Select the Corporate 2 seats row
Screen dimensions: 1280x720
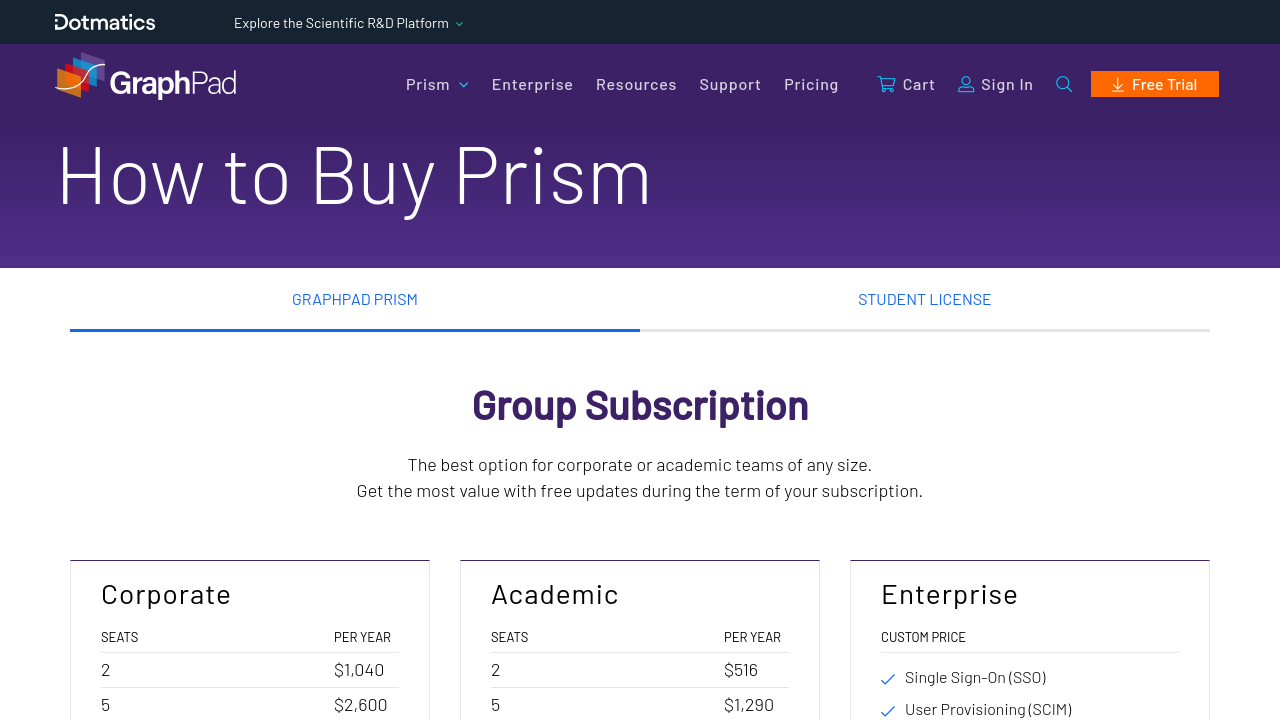[x=249, y=670]
